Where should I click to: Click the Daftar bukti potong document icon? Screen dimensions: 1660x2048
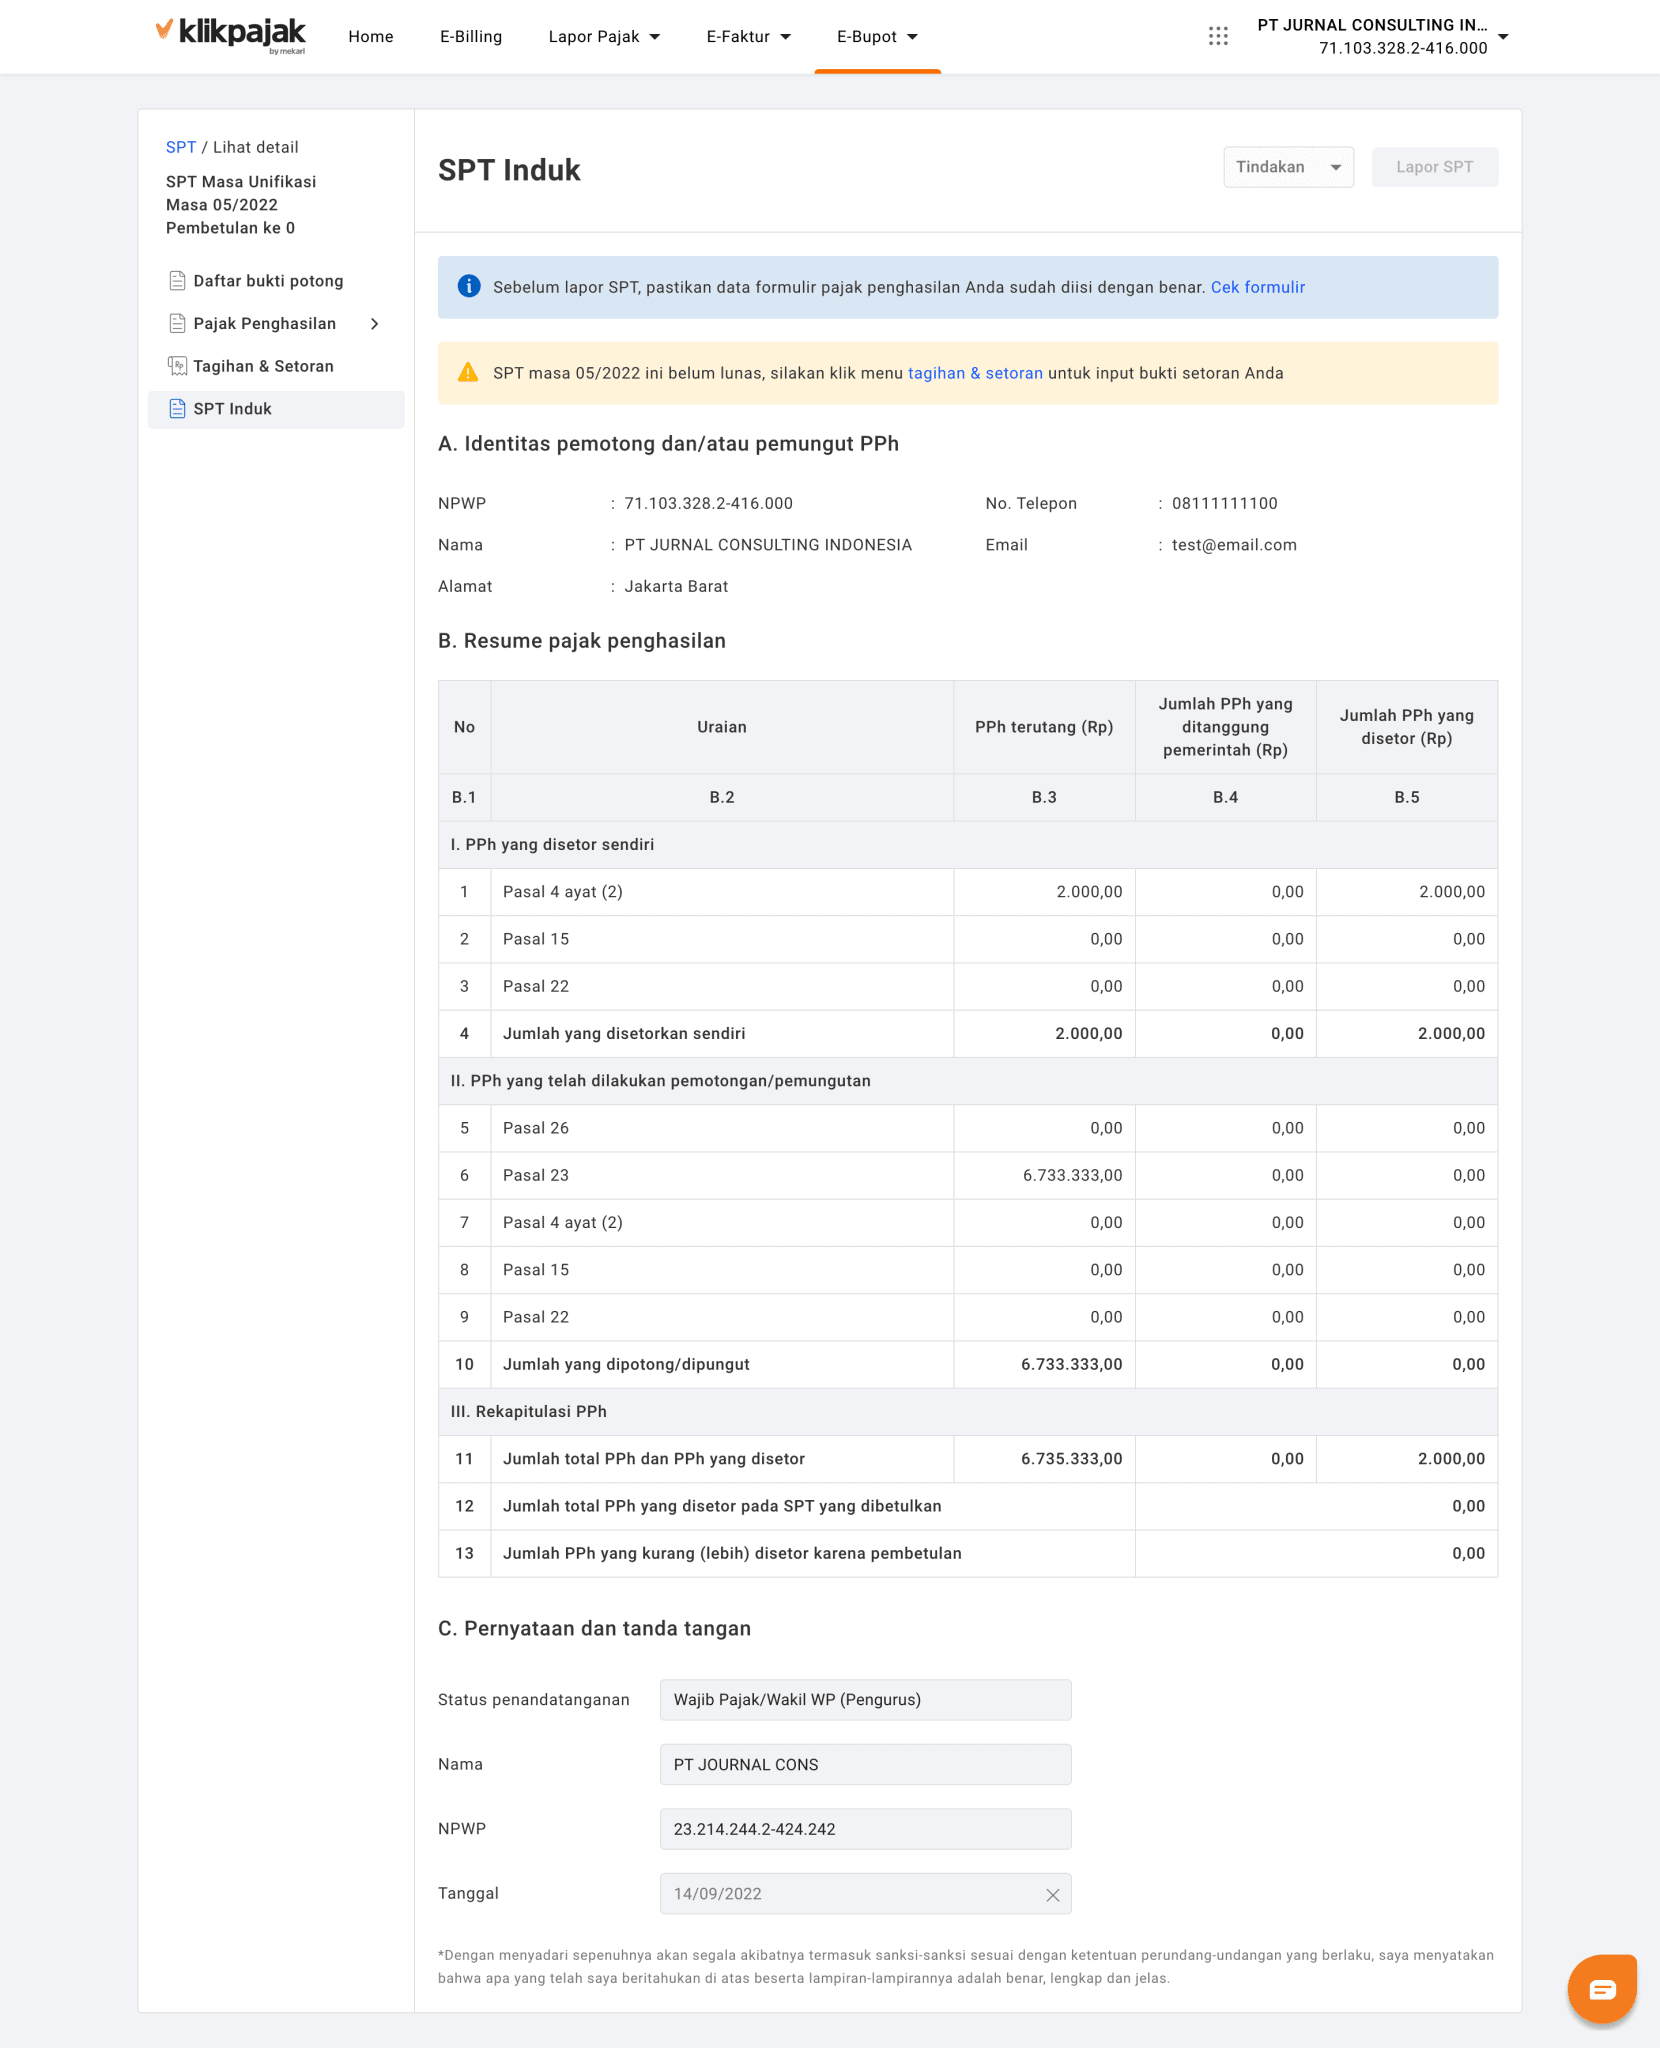click(x=177, y=281)
